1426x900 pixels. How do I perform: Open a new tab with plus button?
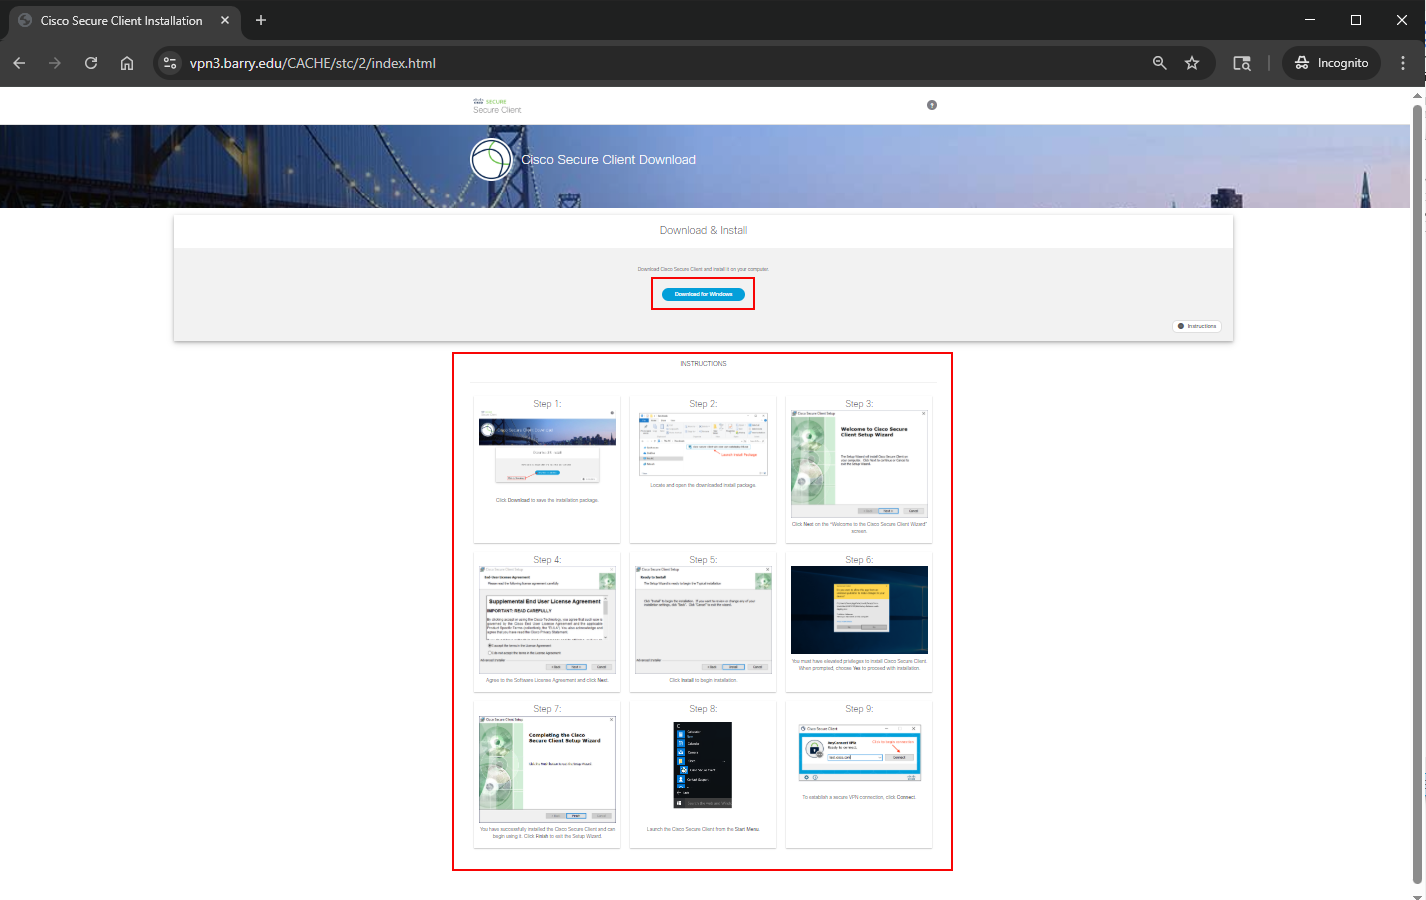261,20
